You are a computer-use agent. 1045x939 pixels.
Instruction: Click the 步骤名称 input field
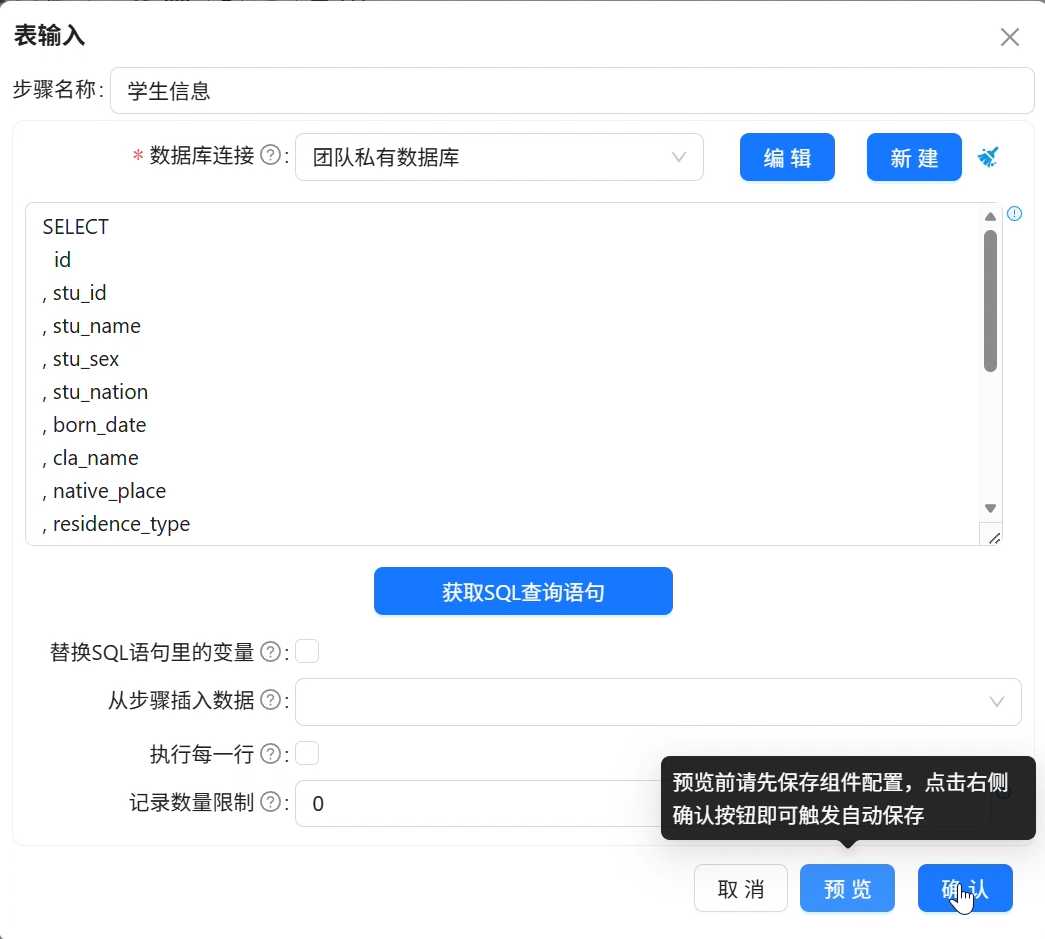pyautogui.click(x=572, y=91)
